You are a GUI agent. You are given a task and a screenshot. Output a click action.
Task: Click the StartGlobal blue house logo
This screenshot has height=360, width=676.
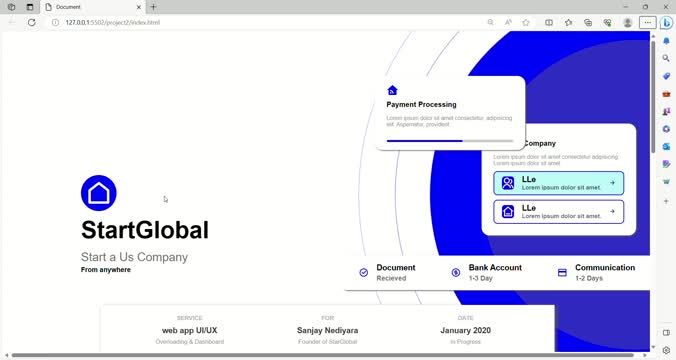(x=99, y=193)
